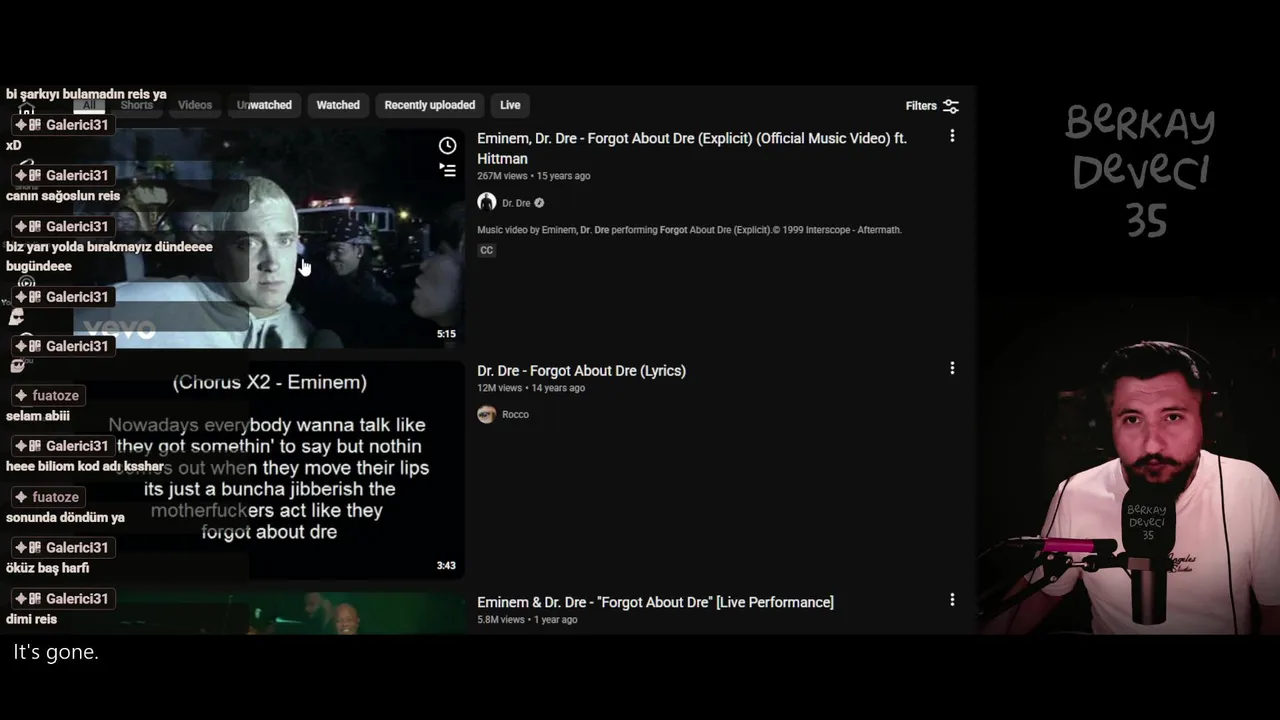The height and width of the screenshot is (720, 1280).
Task: Play the Eminem official music video thumbnail
Action: point(268,238)
